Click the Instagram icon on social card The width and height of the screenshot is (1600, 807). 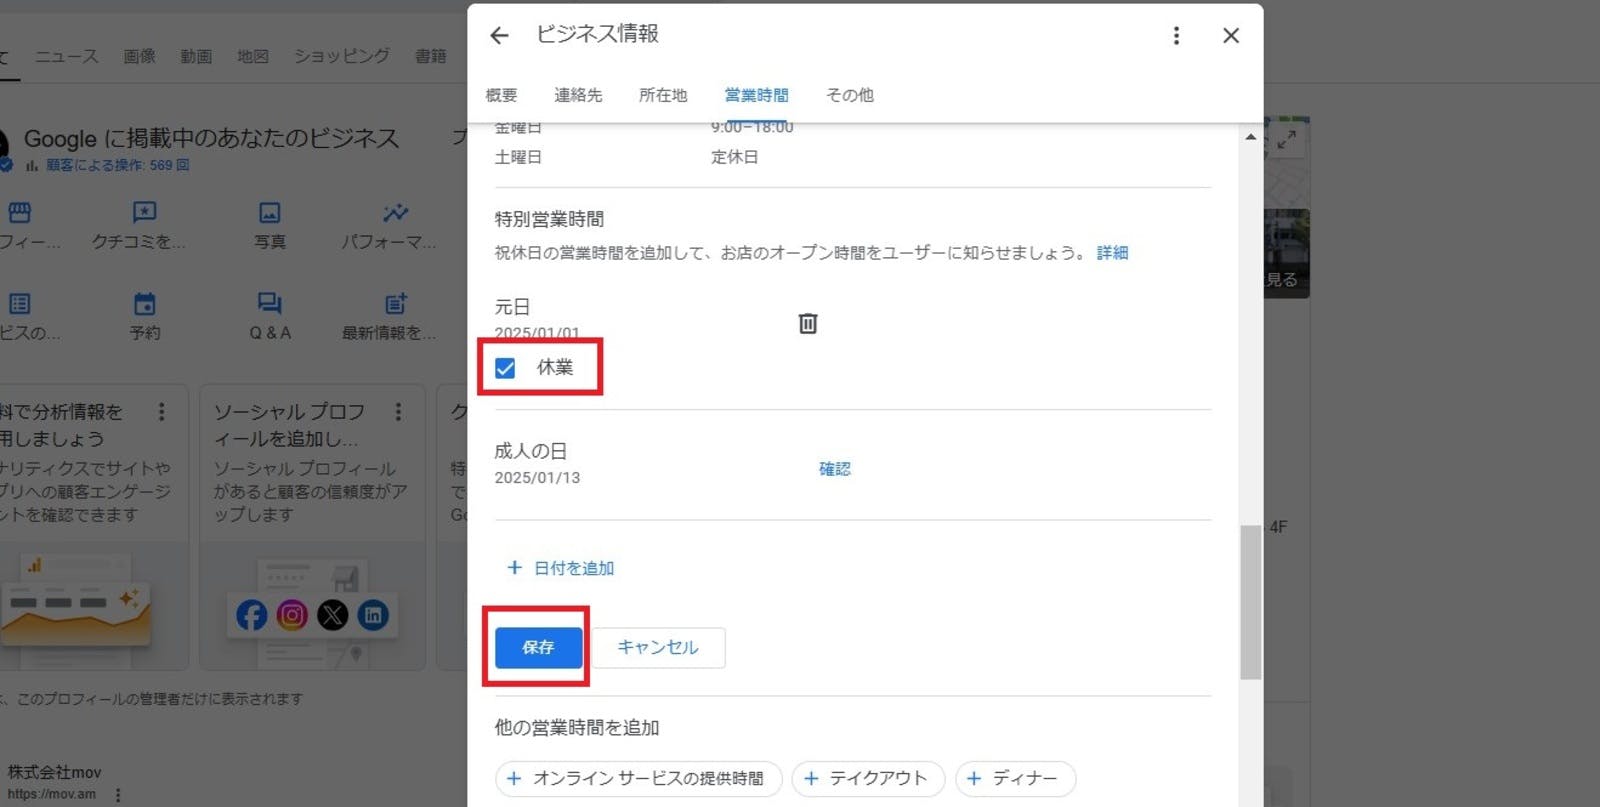point(292,615)
